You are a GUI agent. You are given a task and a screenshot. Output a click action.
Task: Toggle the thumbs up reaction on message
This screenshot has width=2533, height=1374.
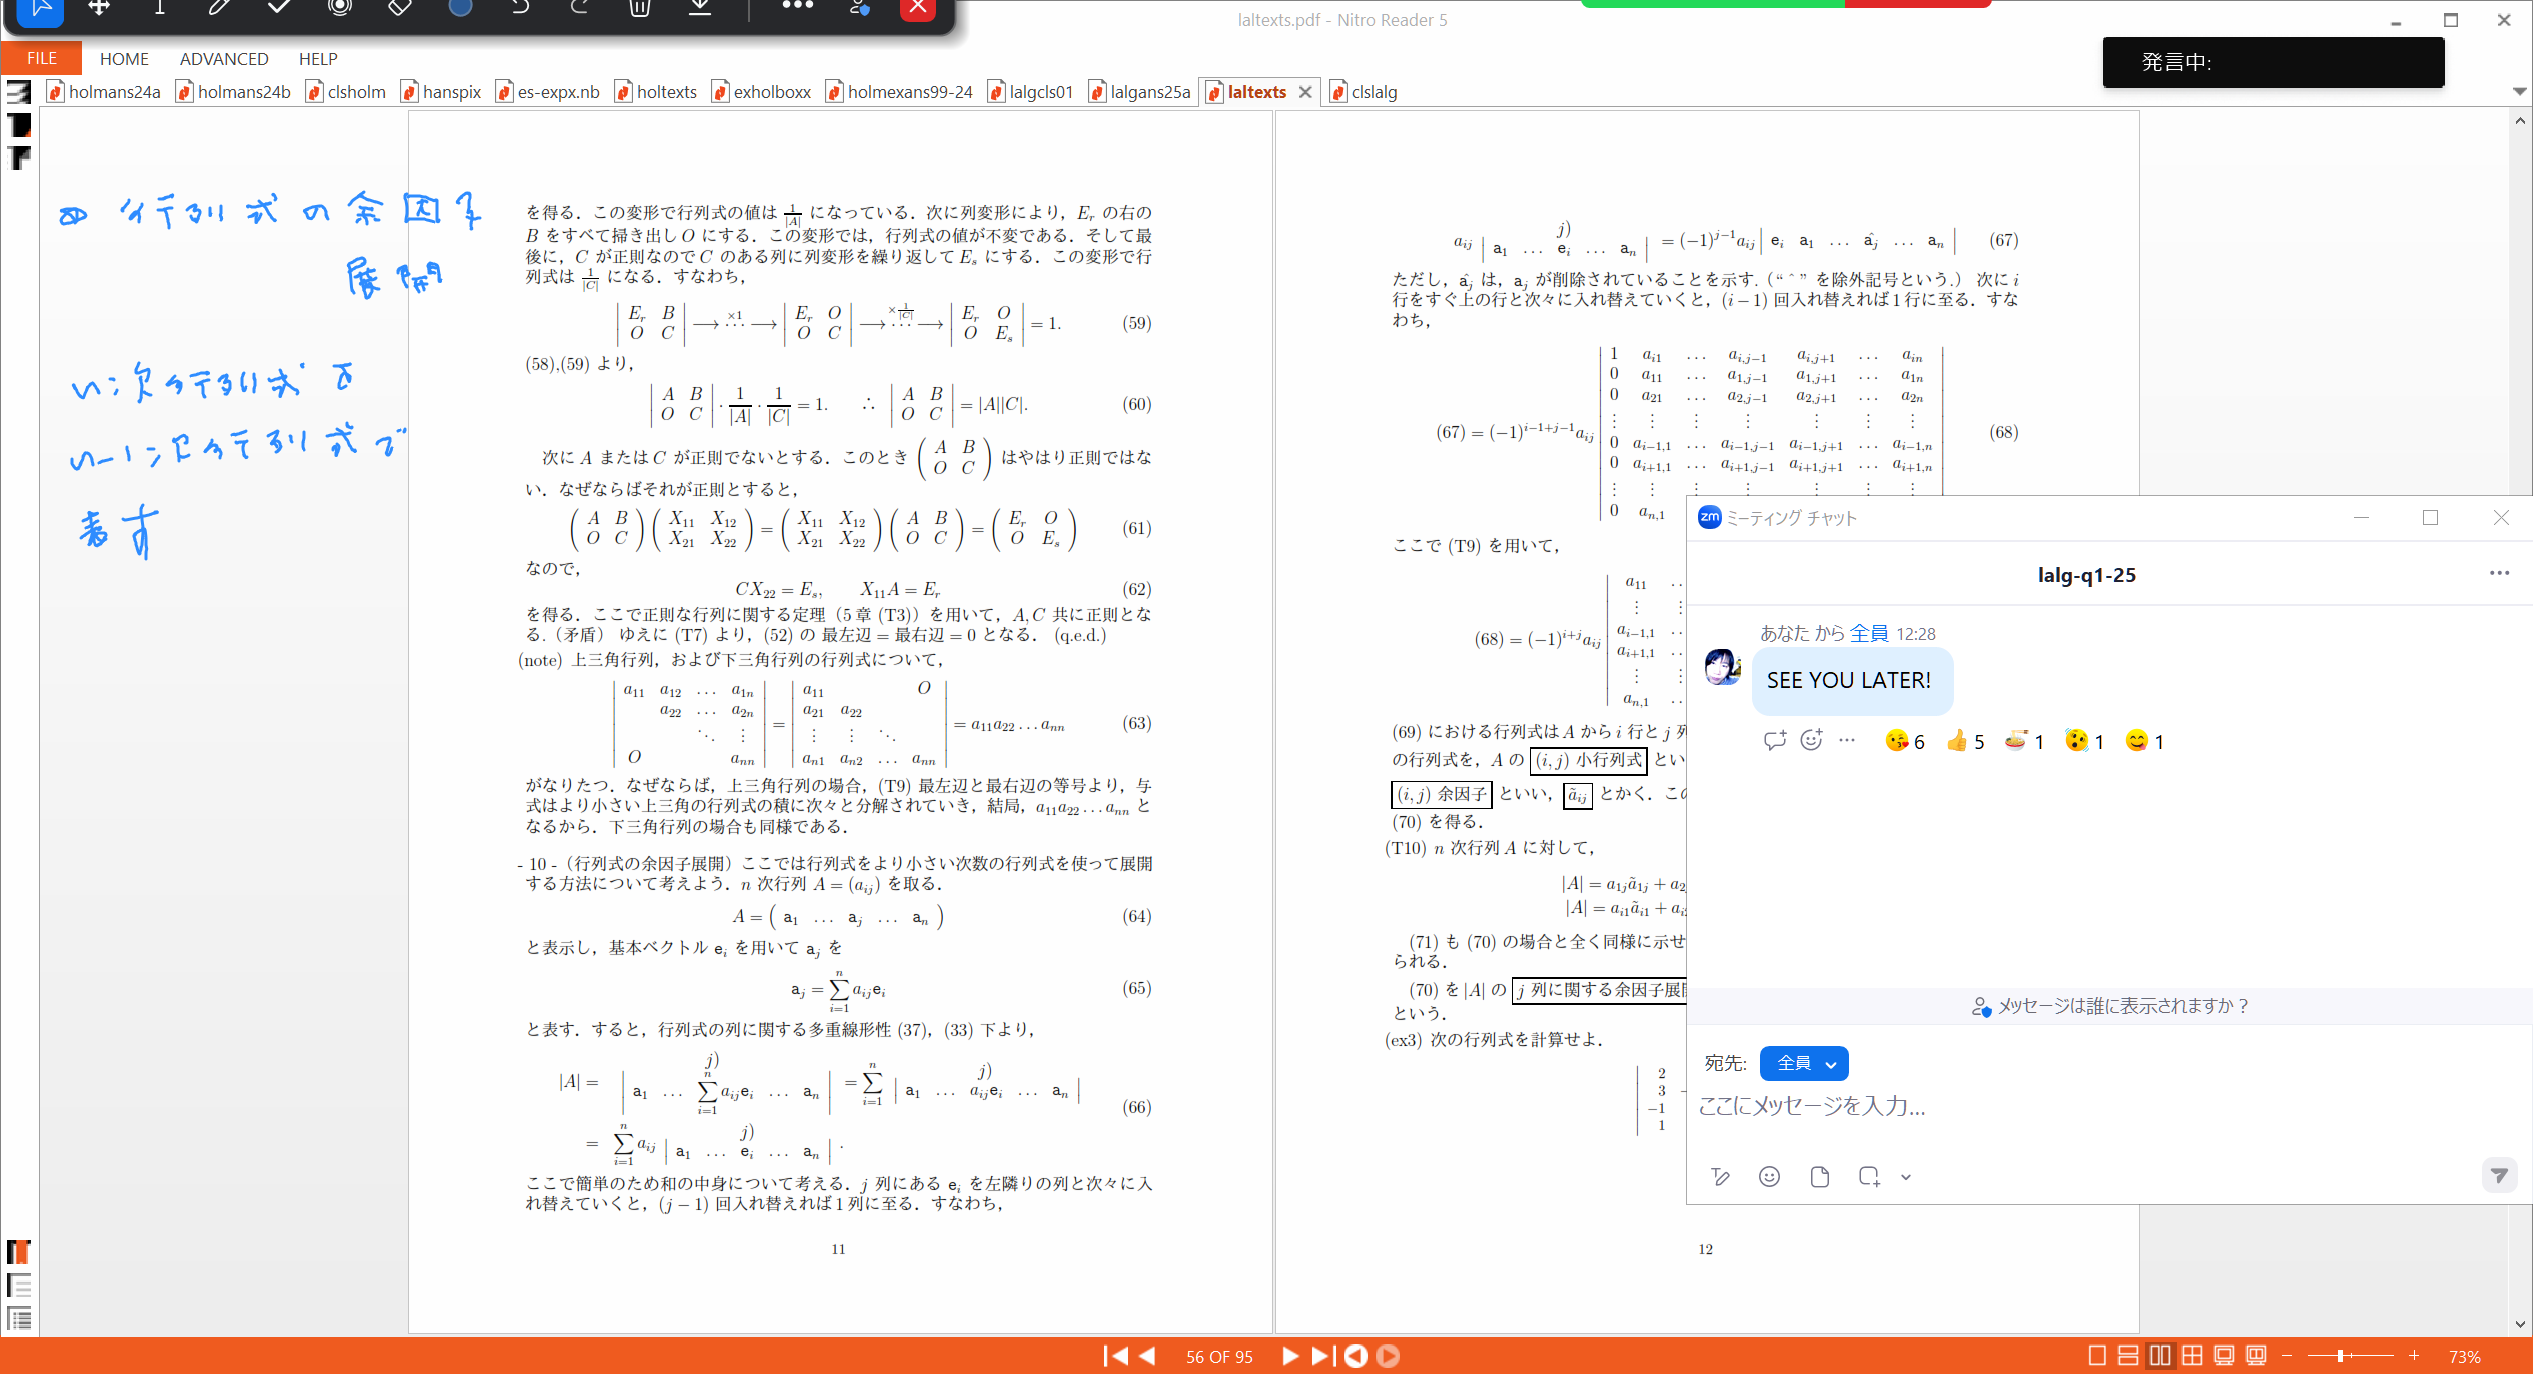point(1964,741)
